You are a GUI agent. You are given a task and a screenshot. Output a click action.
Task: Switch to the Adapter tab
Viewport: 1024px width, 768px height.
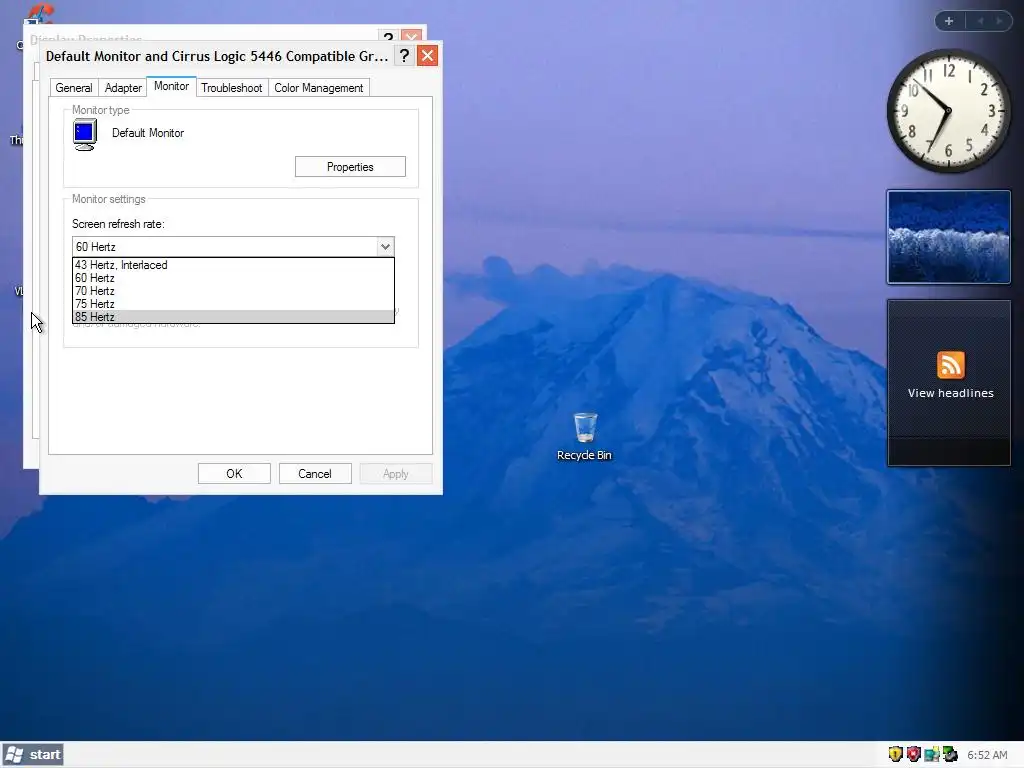click(123, 88)
